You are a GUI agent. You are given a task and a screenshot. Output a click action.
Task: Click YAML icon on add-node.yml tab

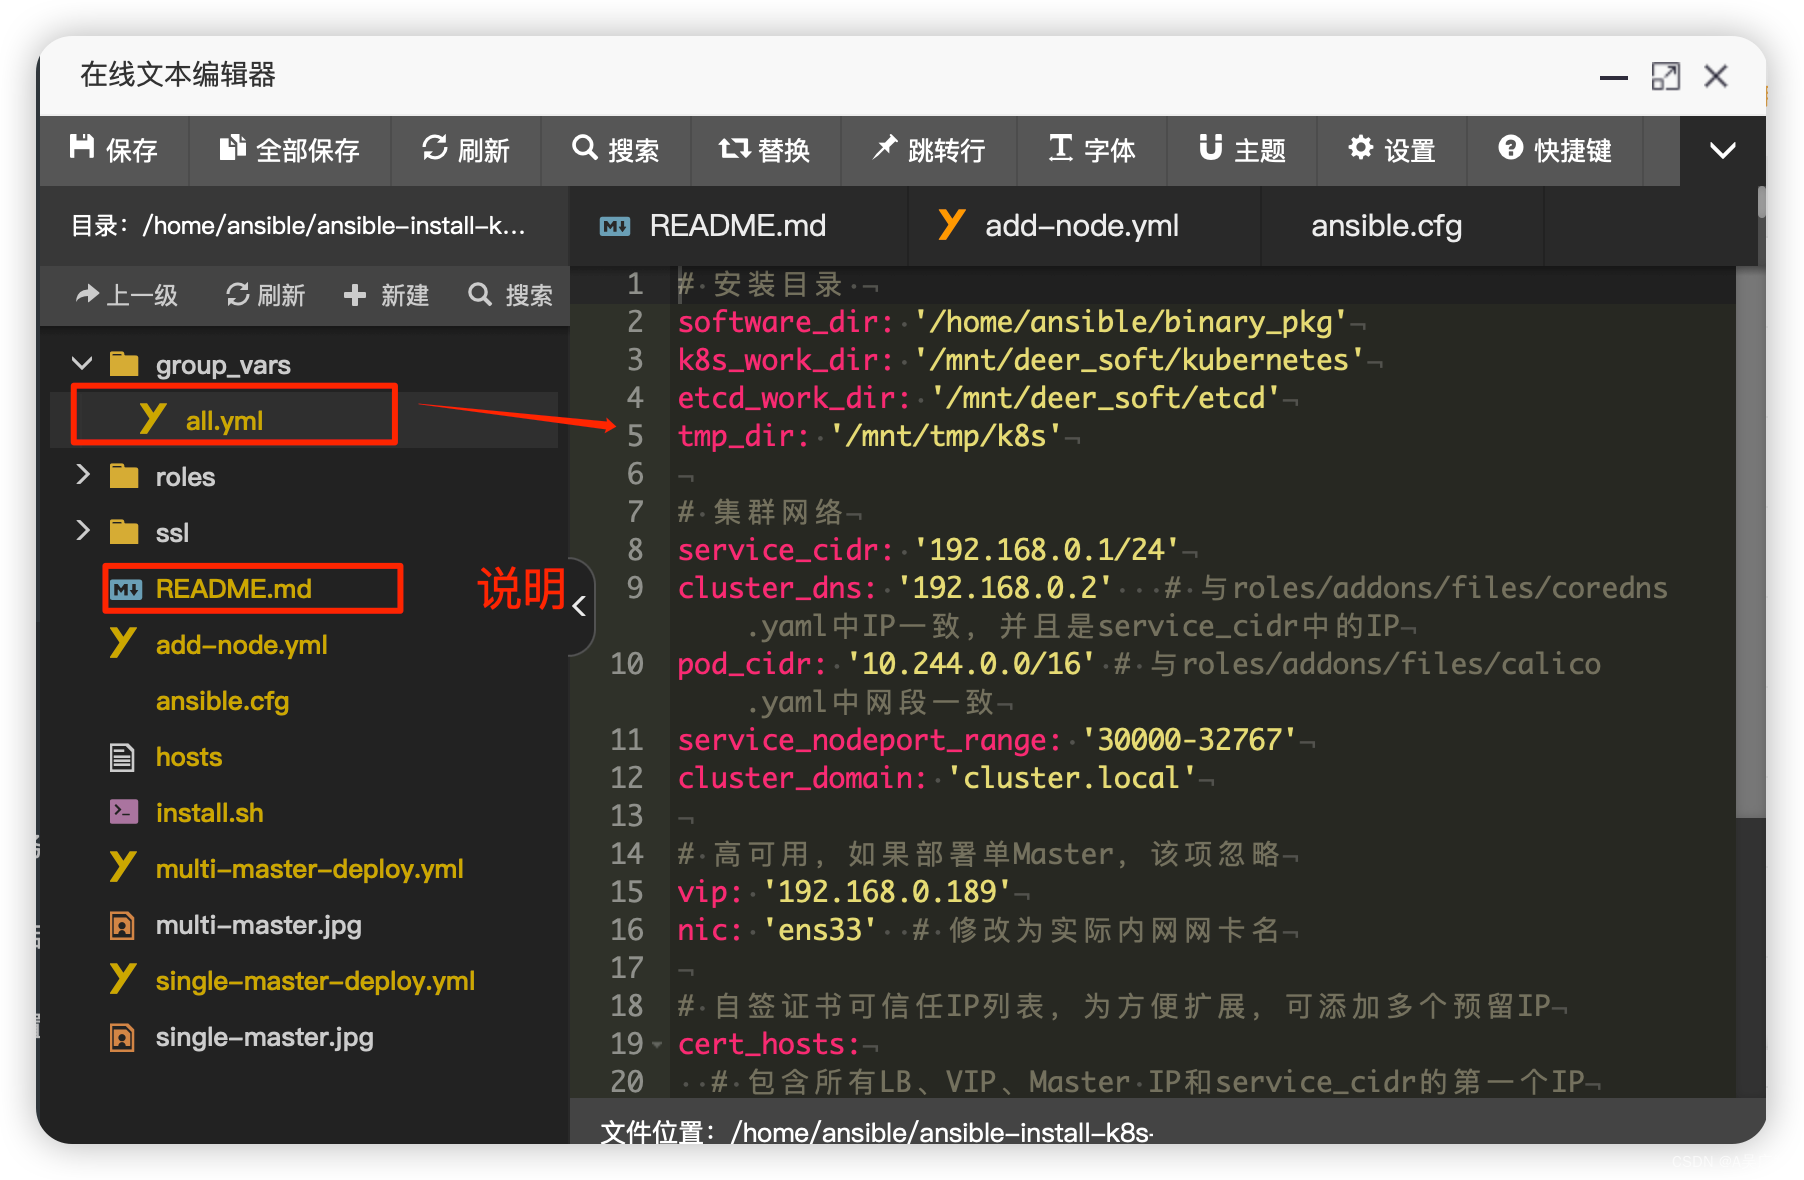click(951, 224)
